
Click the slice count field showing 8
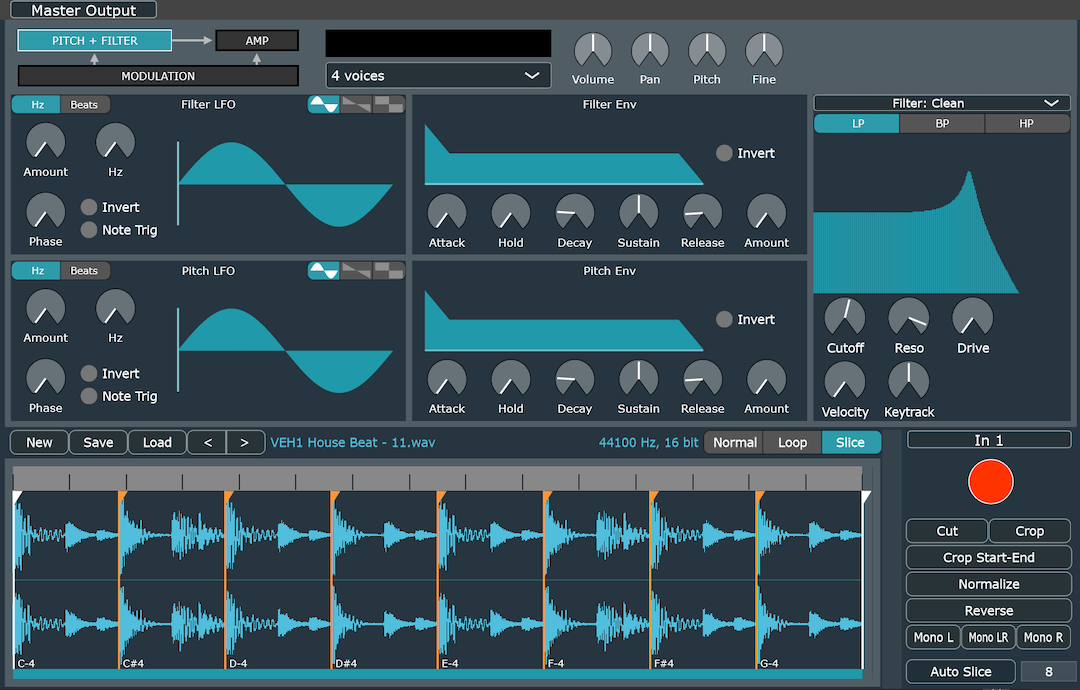point(1048,671)
